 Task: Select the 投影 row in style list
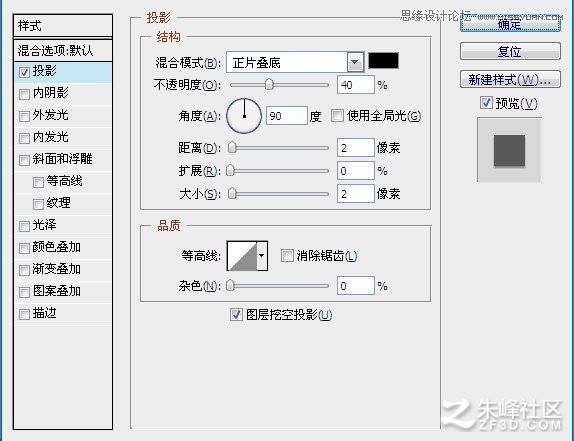coord(63,72)
